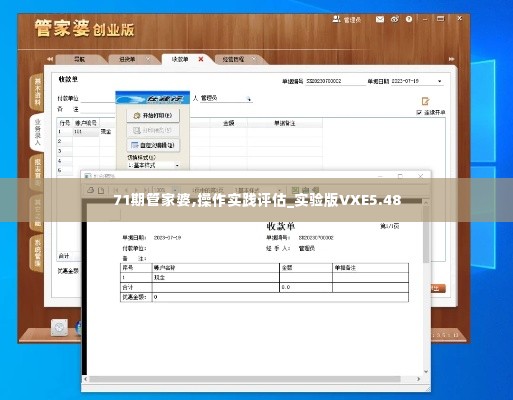The width and height of the screenshot is (513, 400).
Task: Click the 经手人 field showing 管理员
Action: [x=226, y=98]
